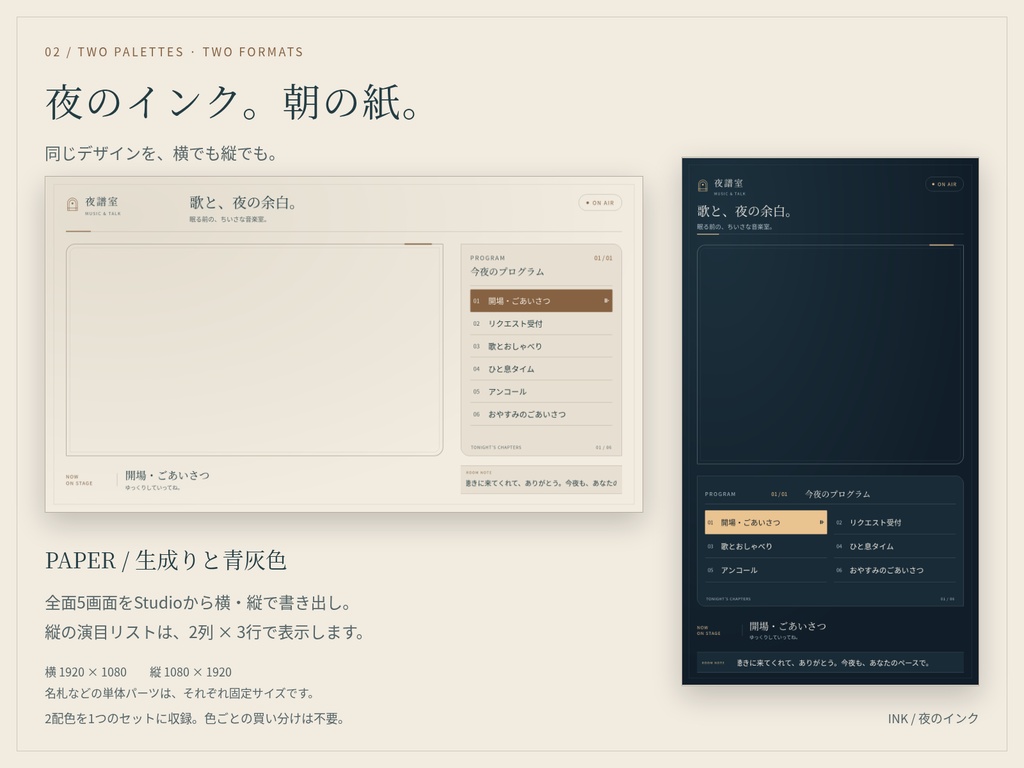1024x768 pixels.
Task: Click now-on-stage 開場・ごあいさつ in ink mockup
Action: 788,626
